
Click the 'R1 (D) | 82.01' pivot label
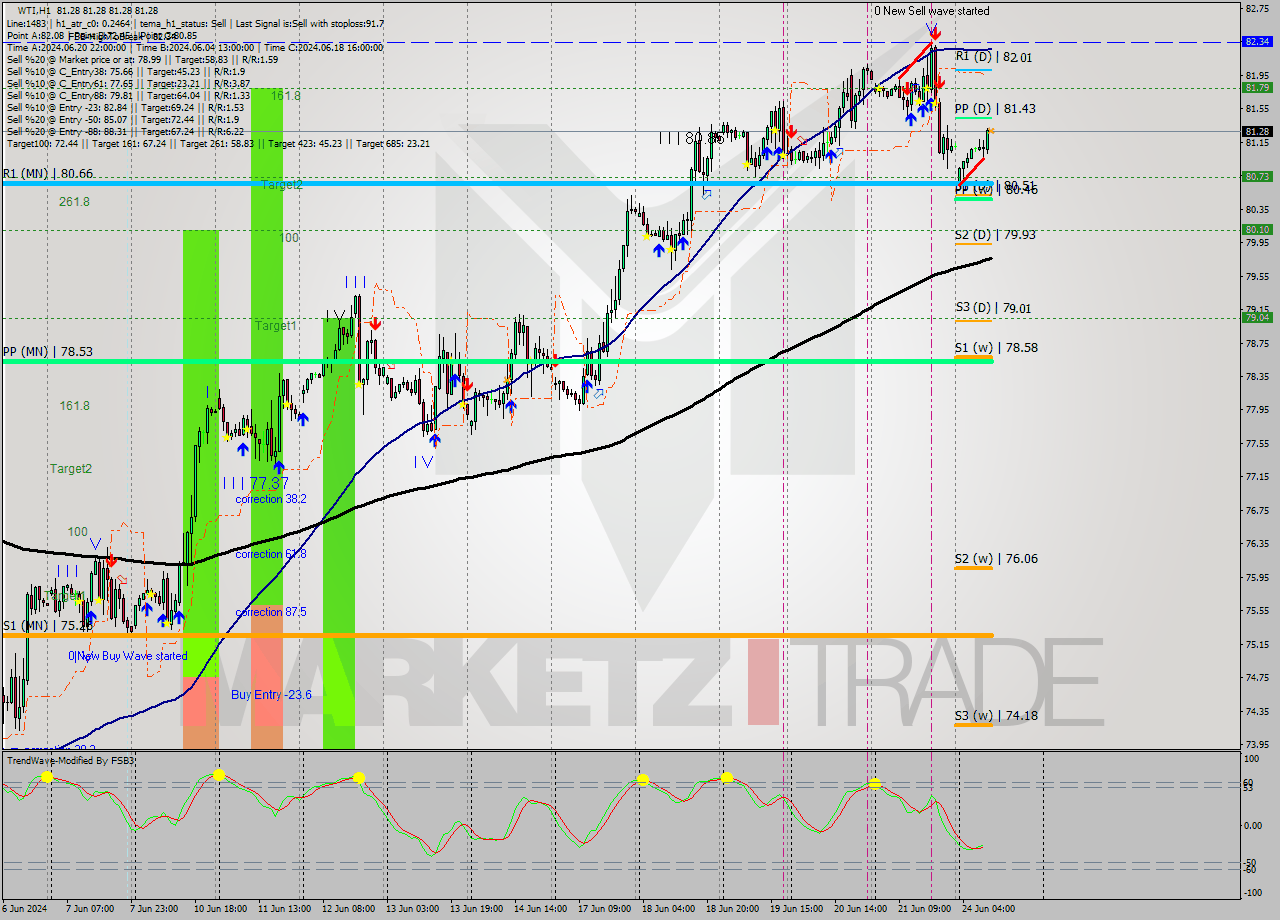[x=995, y=57]
